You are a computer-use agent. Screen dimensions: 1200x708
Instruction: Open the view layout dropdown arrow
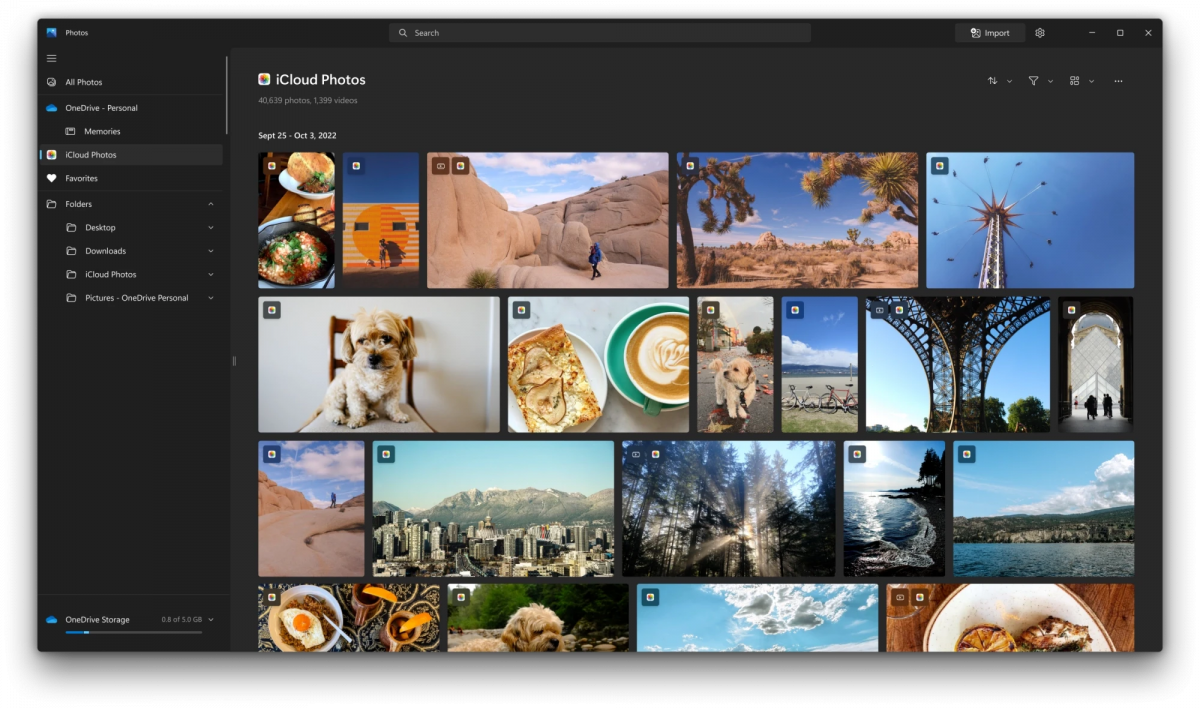coord(1092,81)
